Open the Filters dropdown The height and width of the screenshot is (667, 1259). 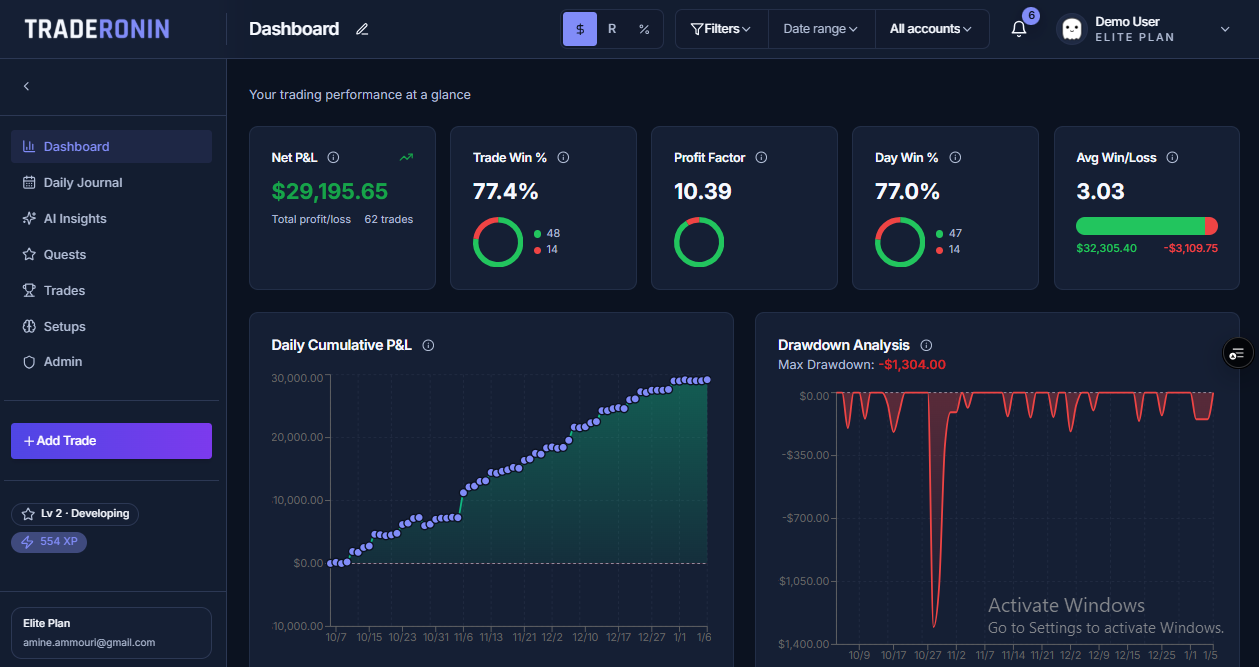(x=721, y=29)
